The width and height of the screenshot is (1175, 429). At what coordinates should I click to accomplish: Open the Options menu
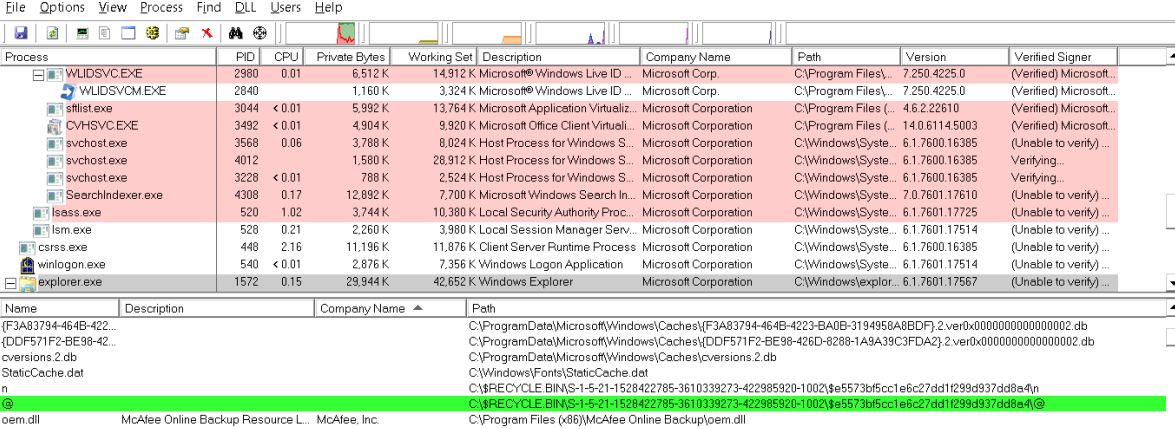61,7
